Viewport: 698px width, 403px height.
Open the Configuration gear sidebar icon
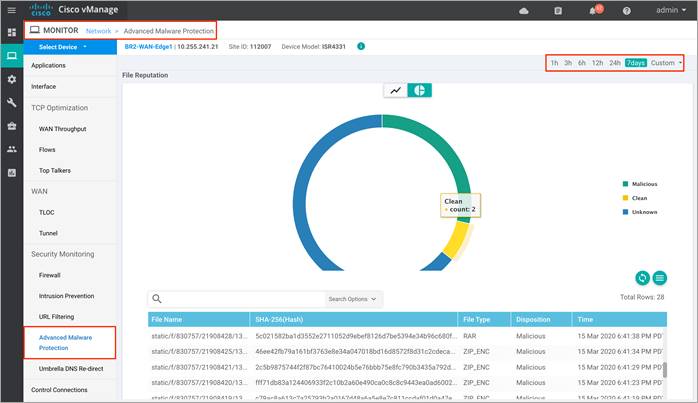(12, 79)
